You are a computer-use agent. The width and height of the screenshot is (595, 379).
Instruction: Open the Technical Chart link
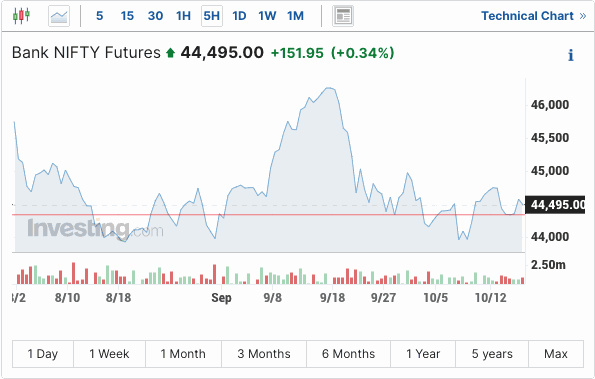(x=534, y=16)
